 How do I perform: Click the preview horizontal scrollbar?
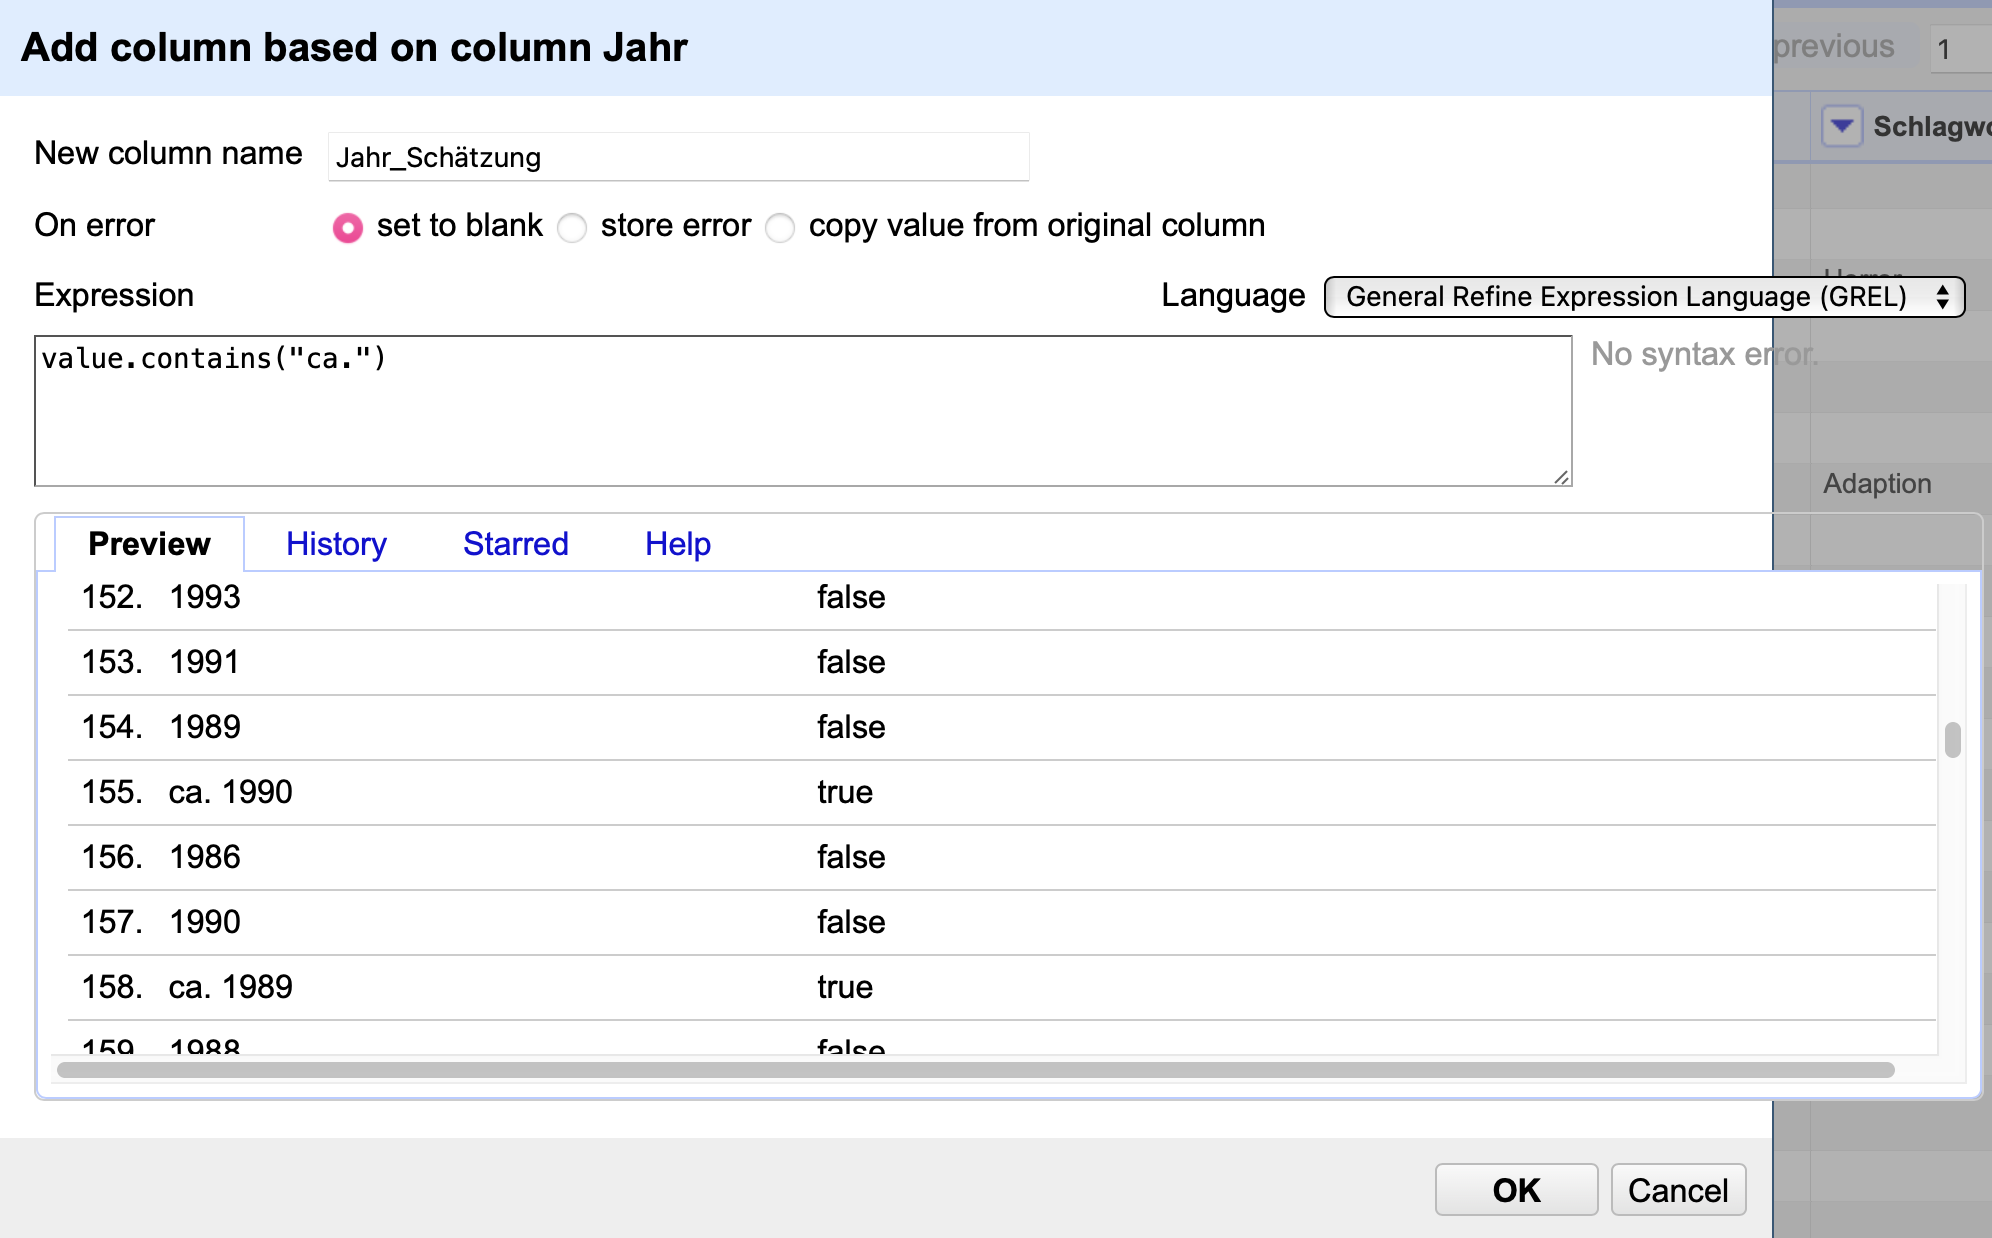(x=975, y=1070)
